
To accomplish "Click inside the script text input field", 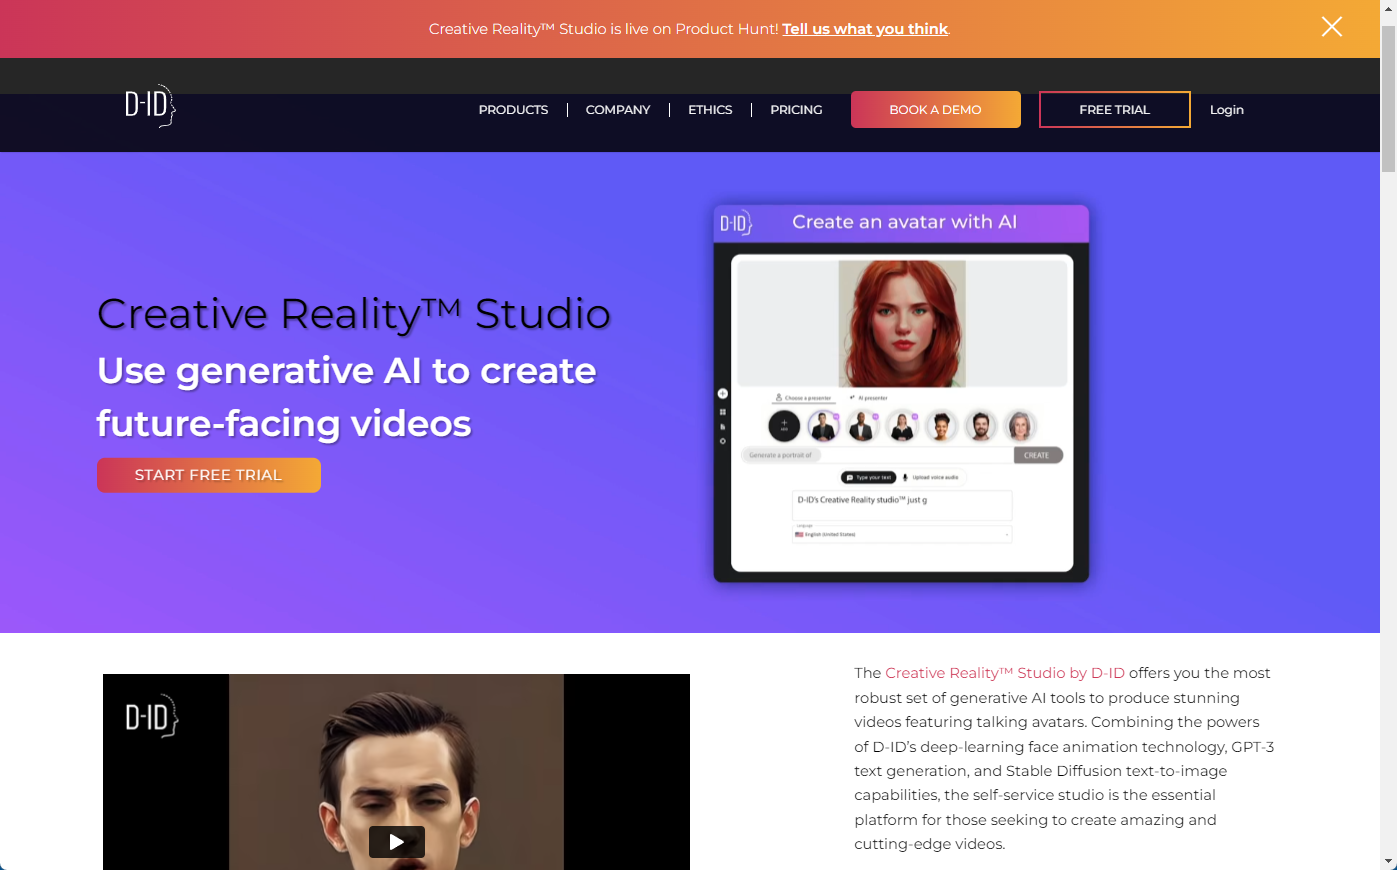I will click(x=902, y=505).
